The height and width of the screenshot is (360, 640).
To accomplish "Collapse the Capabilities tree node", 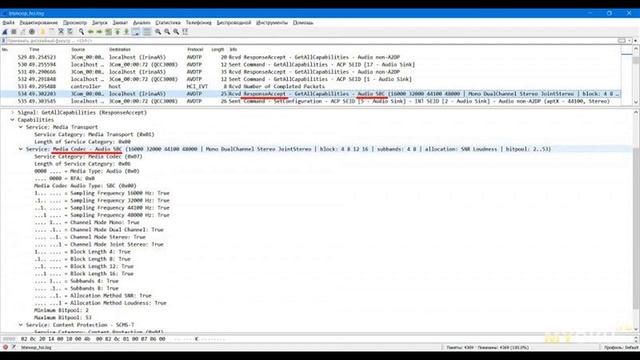I will [x=12, y=120].
